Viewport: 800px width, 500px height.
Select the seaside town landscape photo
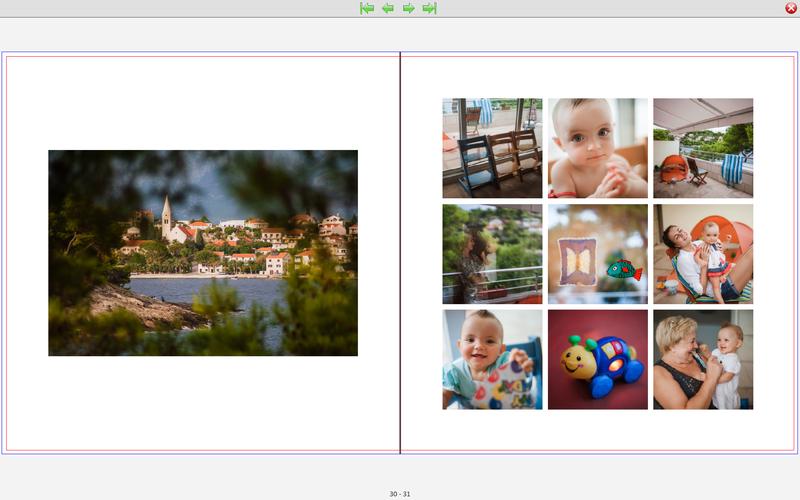[203, 253]
